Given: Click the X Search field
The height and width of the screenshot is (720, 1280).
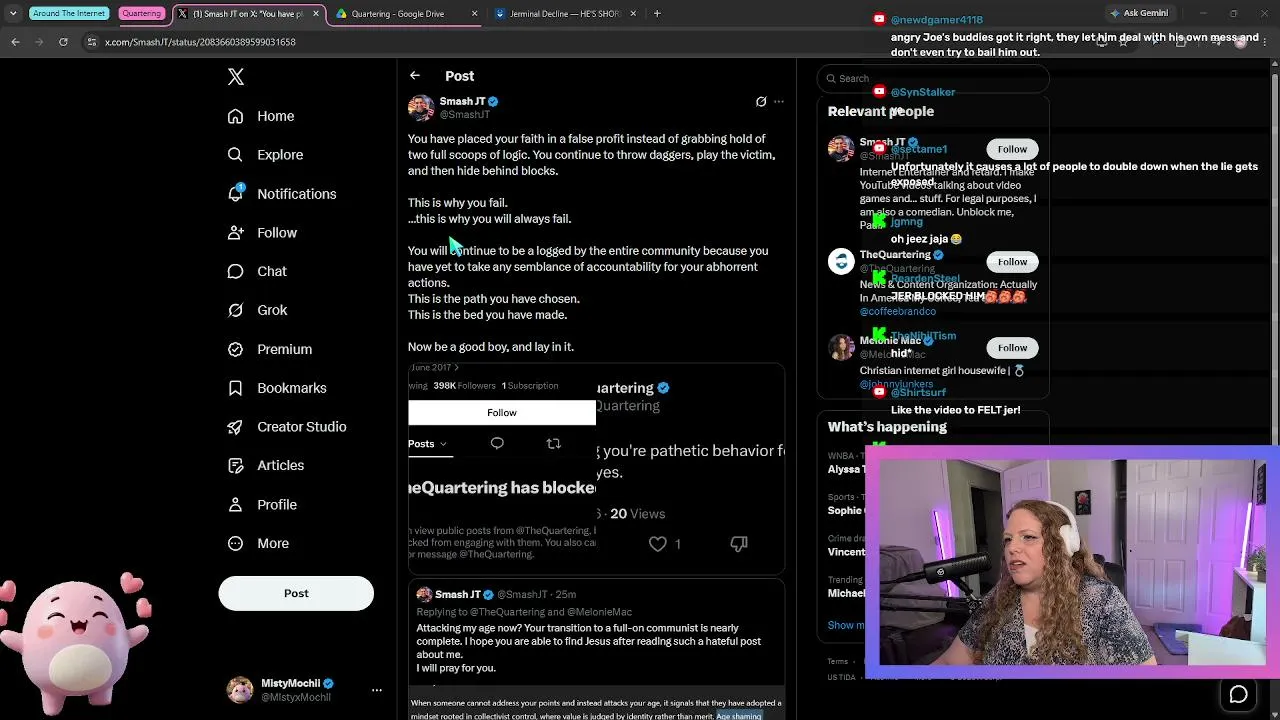Looking at the screenshot, I should (933, 78).
